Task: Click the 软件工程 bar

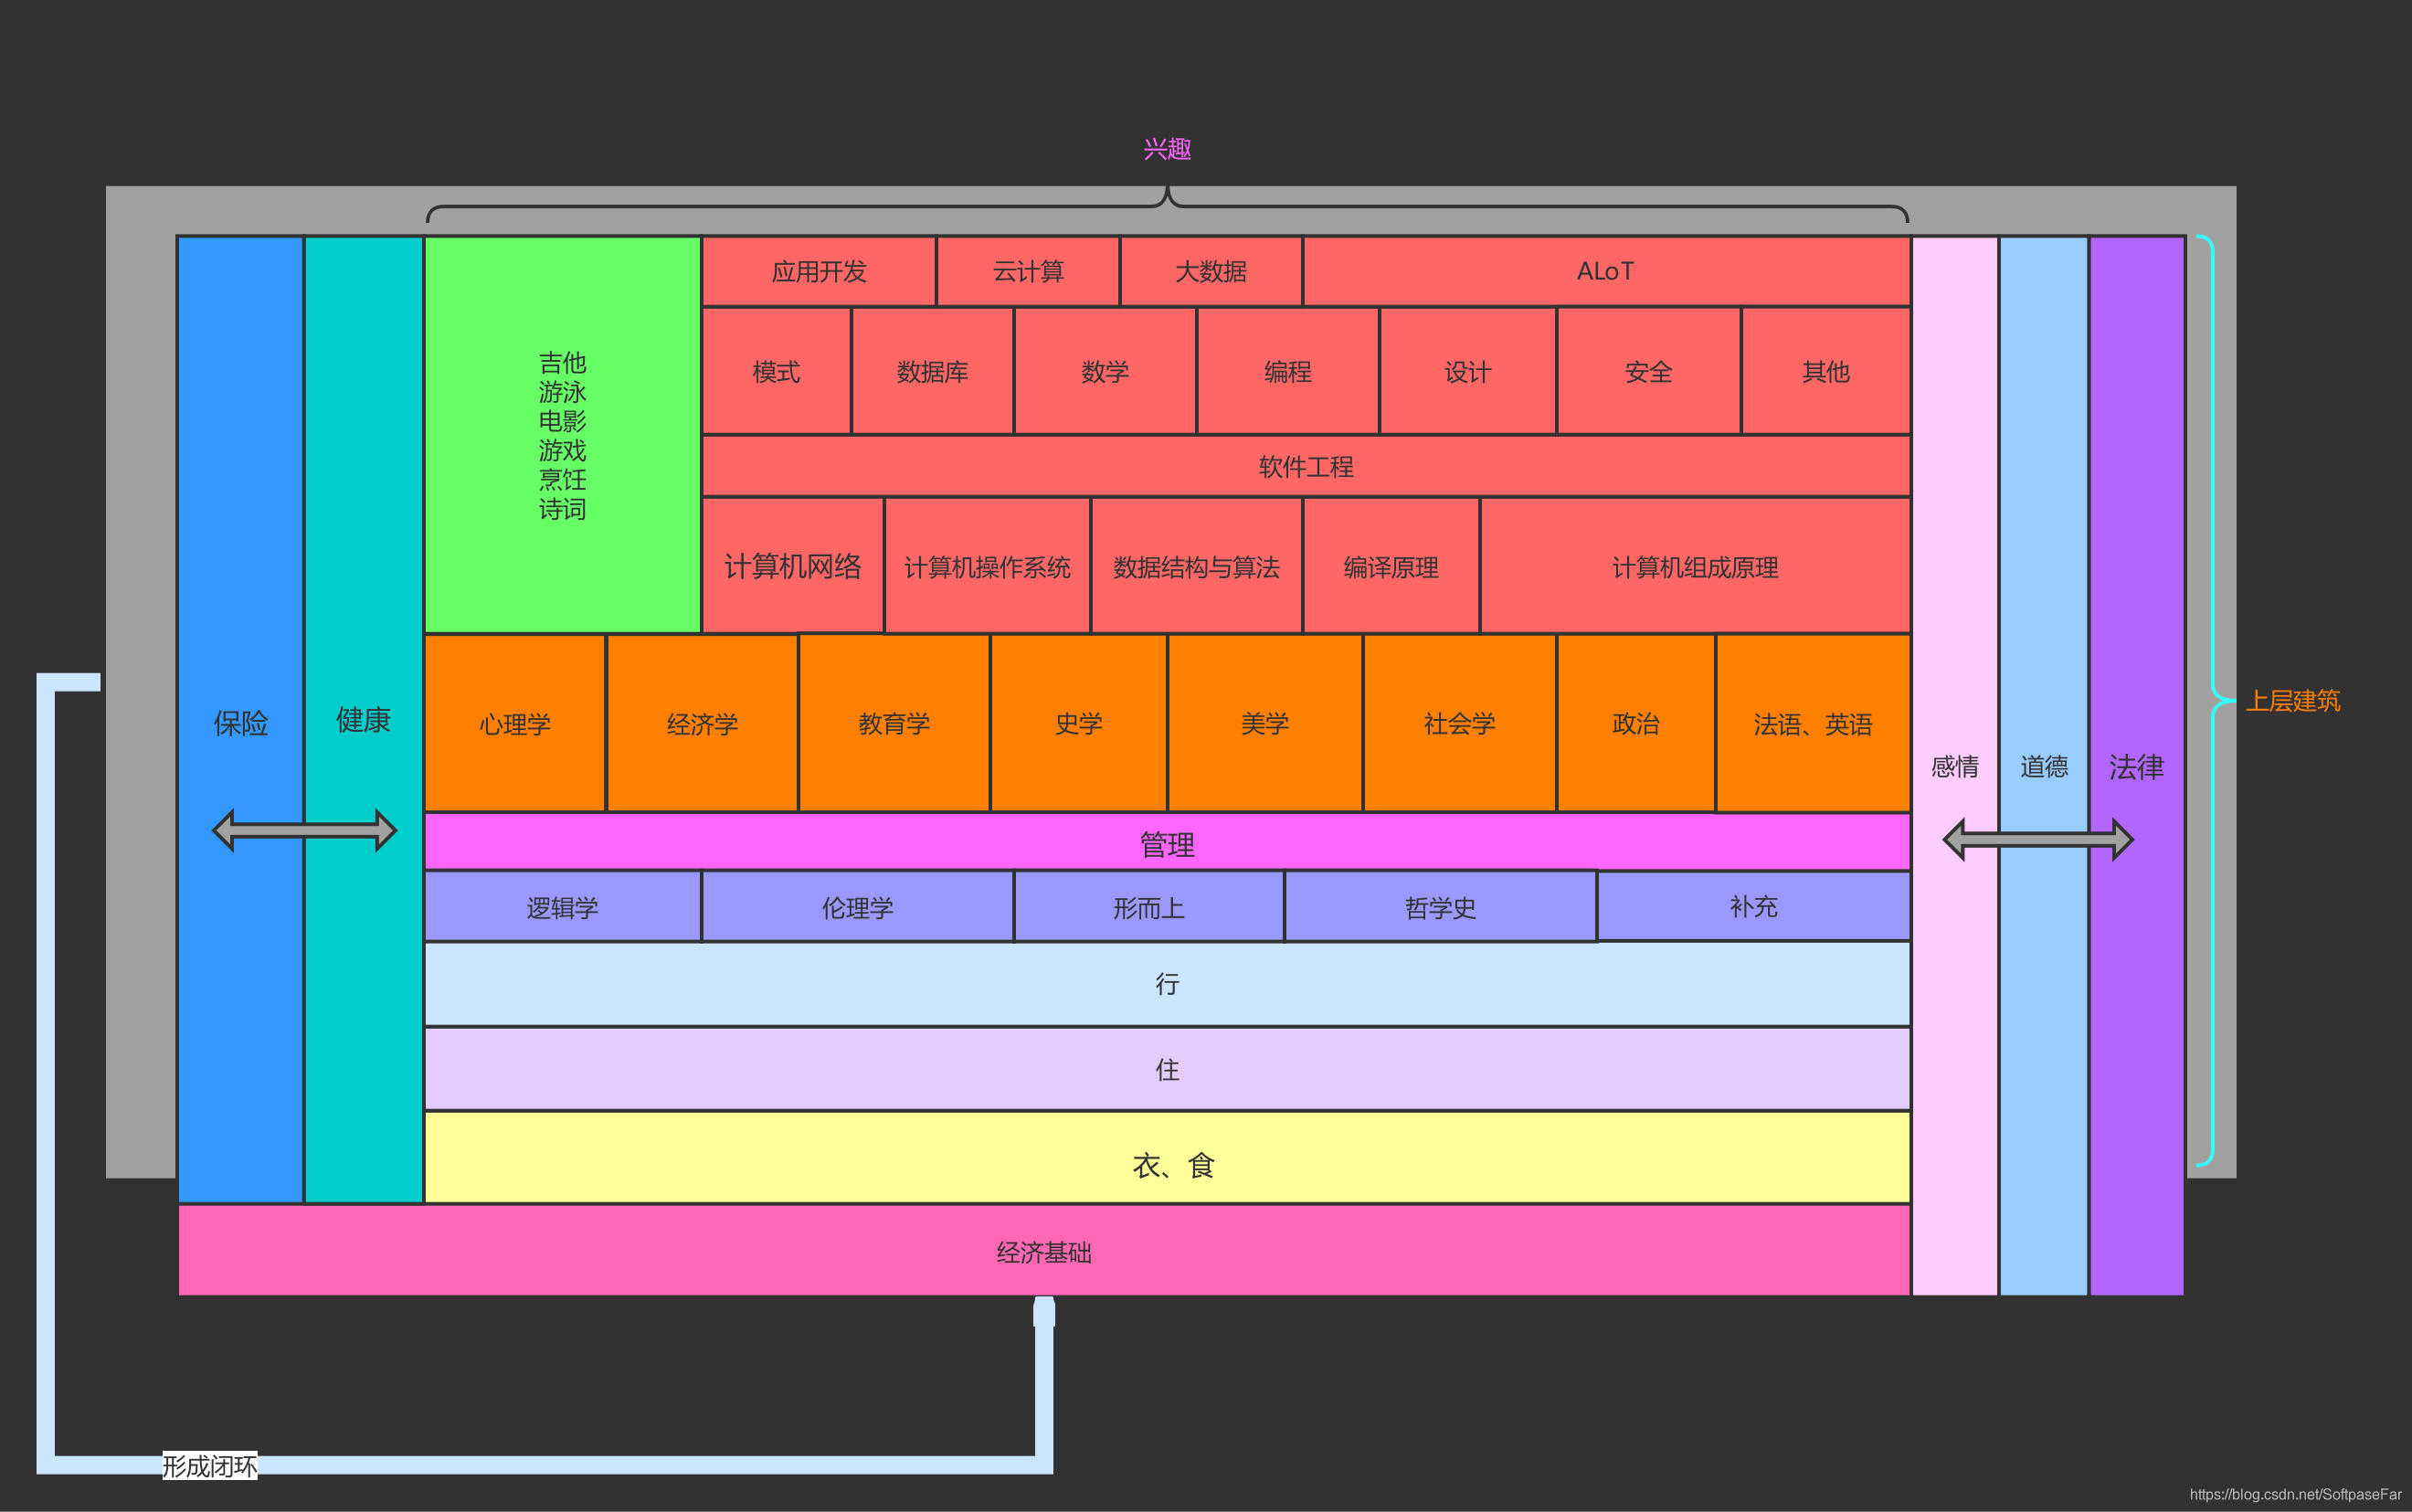Action: [1306, 466]
